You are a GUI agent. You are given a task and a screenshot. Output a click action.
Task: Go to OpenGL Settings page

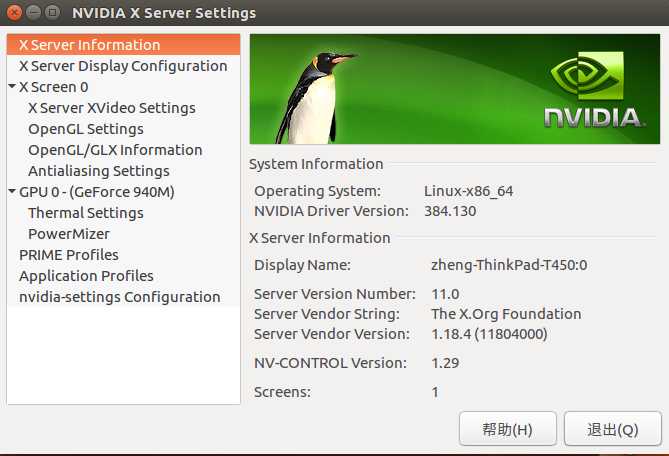(x=85, y=129)
